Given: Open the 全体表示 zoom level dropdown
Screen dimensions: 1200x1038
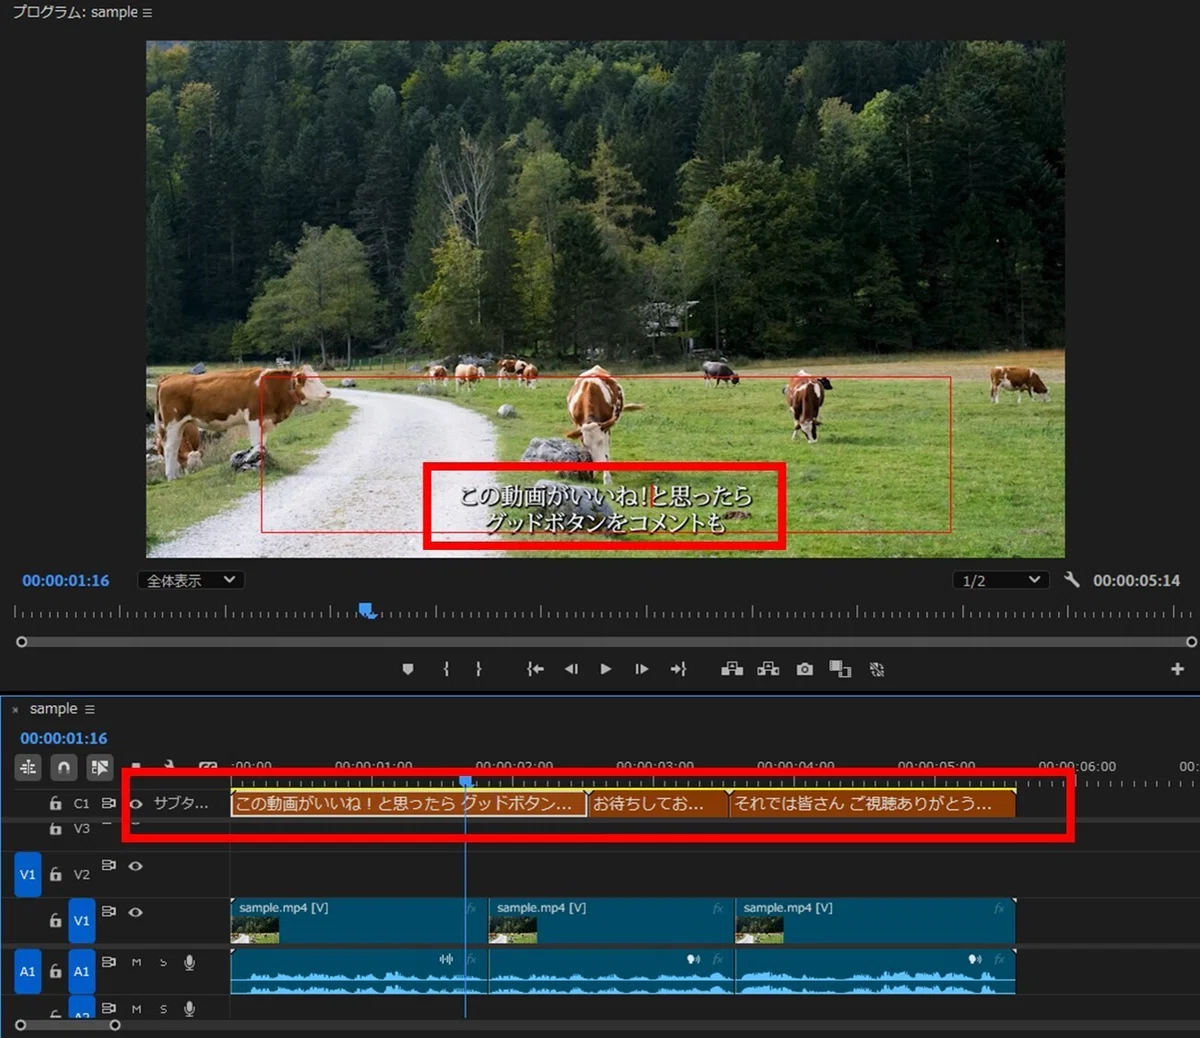Looking at the screenshot, I should point(191,580).
